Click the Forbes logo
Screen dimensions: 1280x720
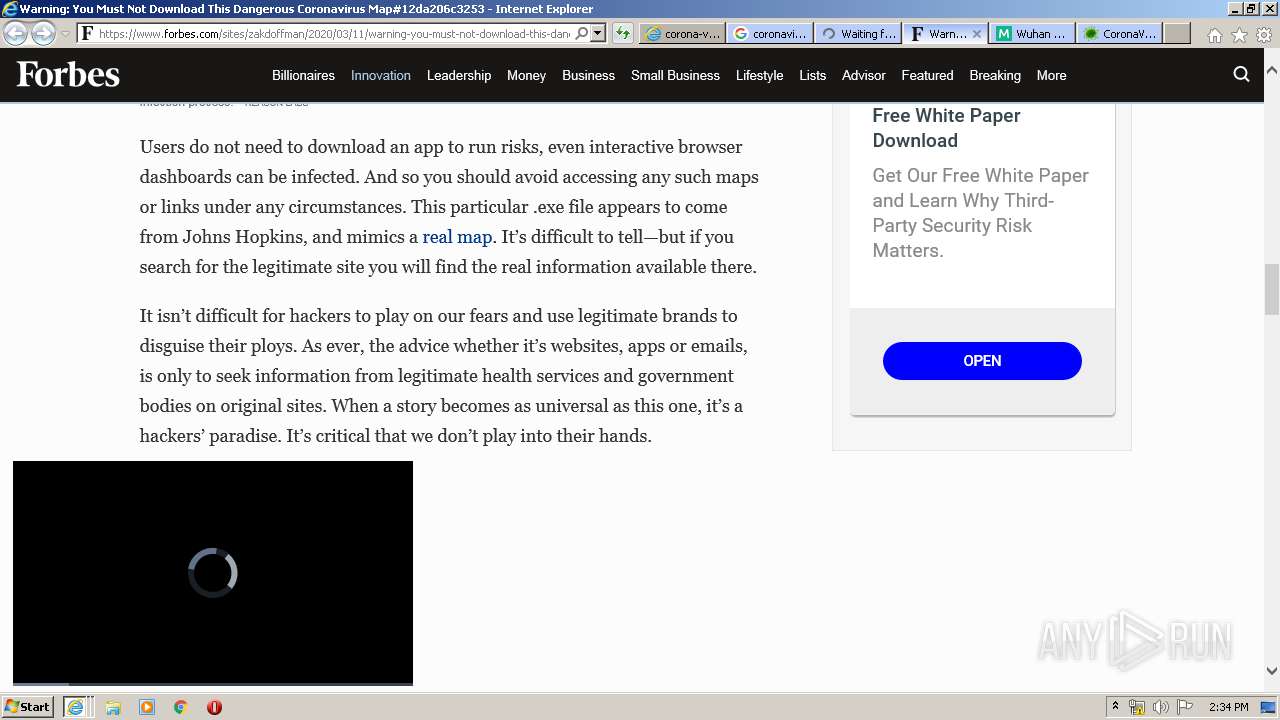(x=68, y=74)
